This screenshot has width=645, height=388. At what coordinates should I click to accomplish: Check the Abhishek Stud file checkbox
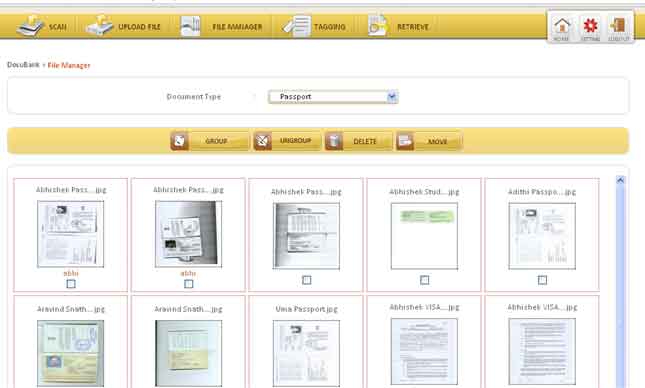coord(425,280)
